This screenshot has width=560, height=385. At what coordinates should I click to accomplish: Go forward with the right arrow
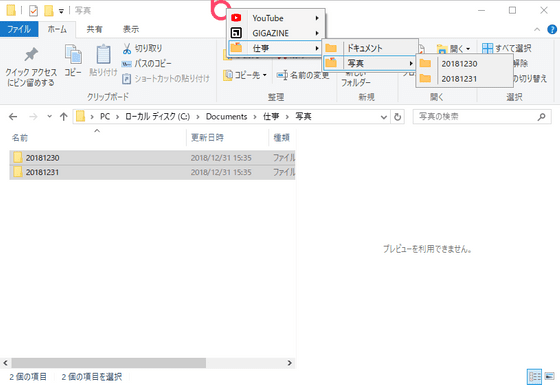33,116
